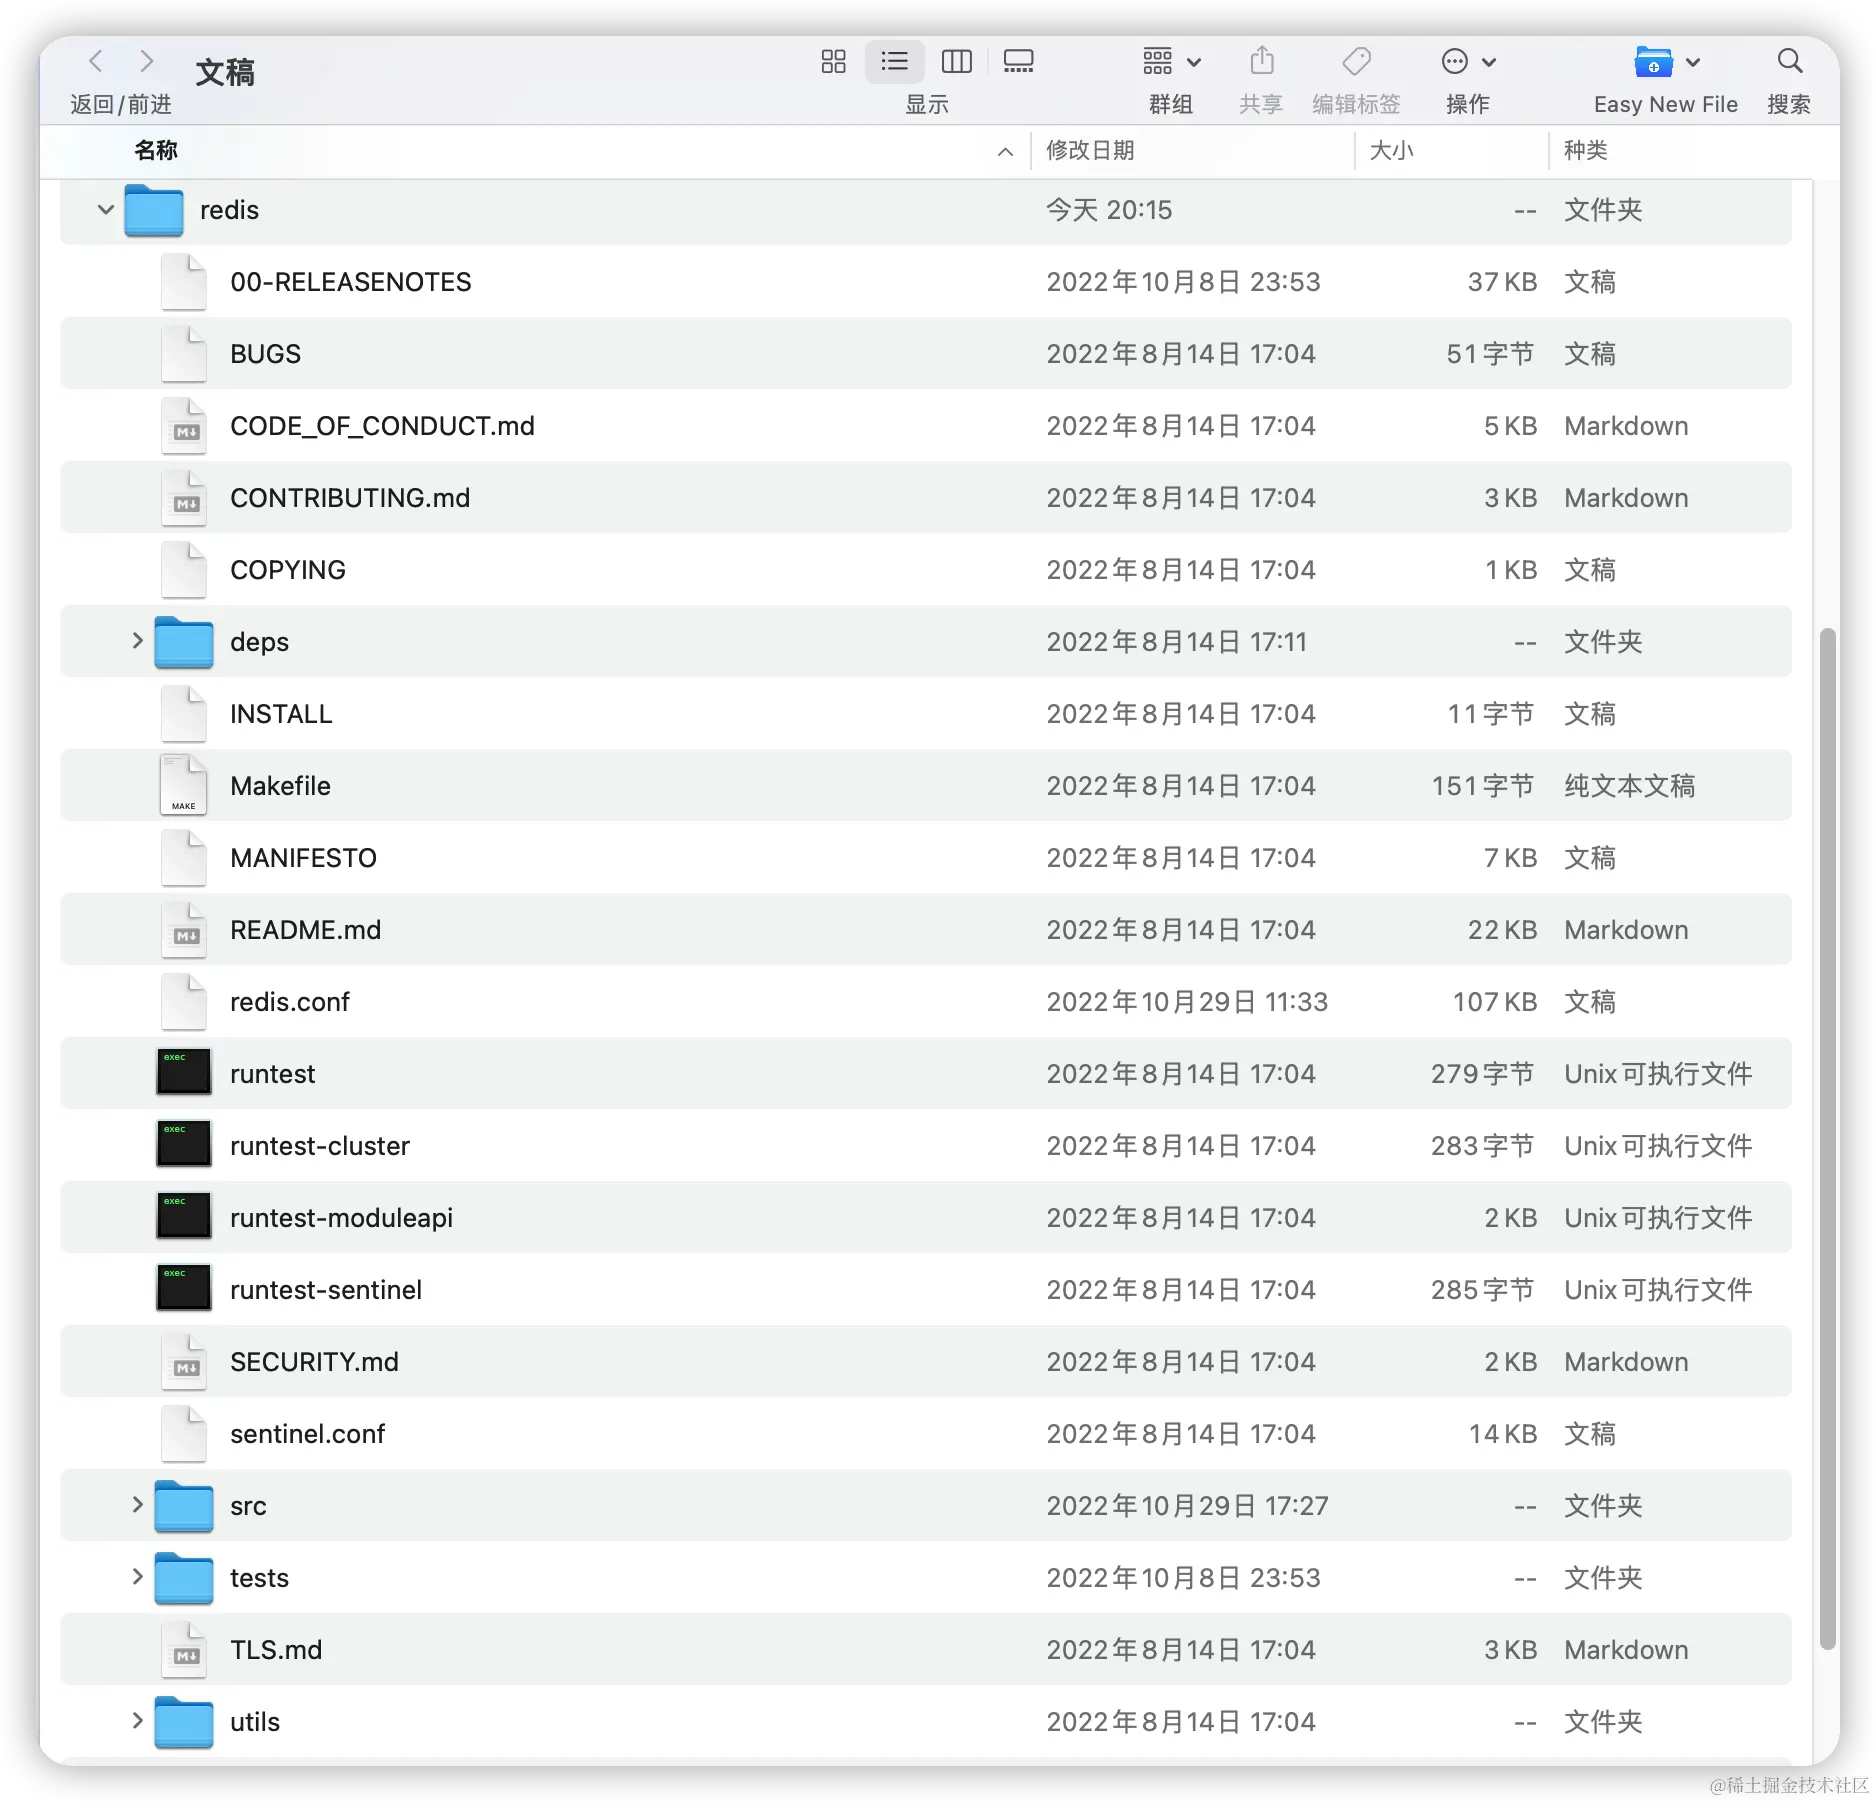Viewport: 1876px width, 1802px height.
Task: Sort by 修改日期 column header
Action: tap(1090, 151)
